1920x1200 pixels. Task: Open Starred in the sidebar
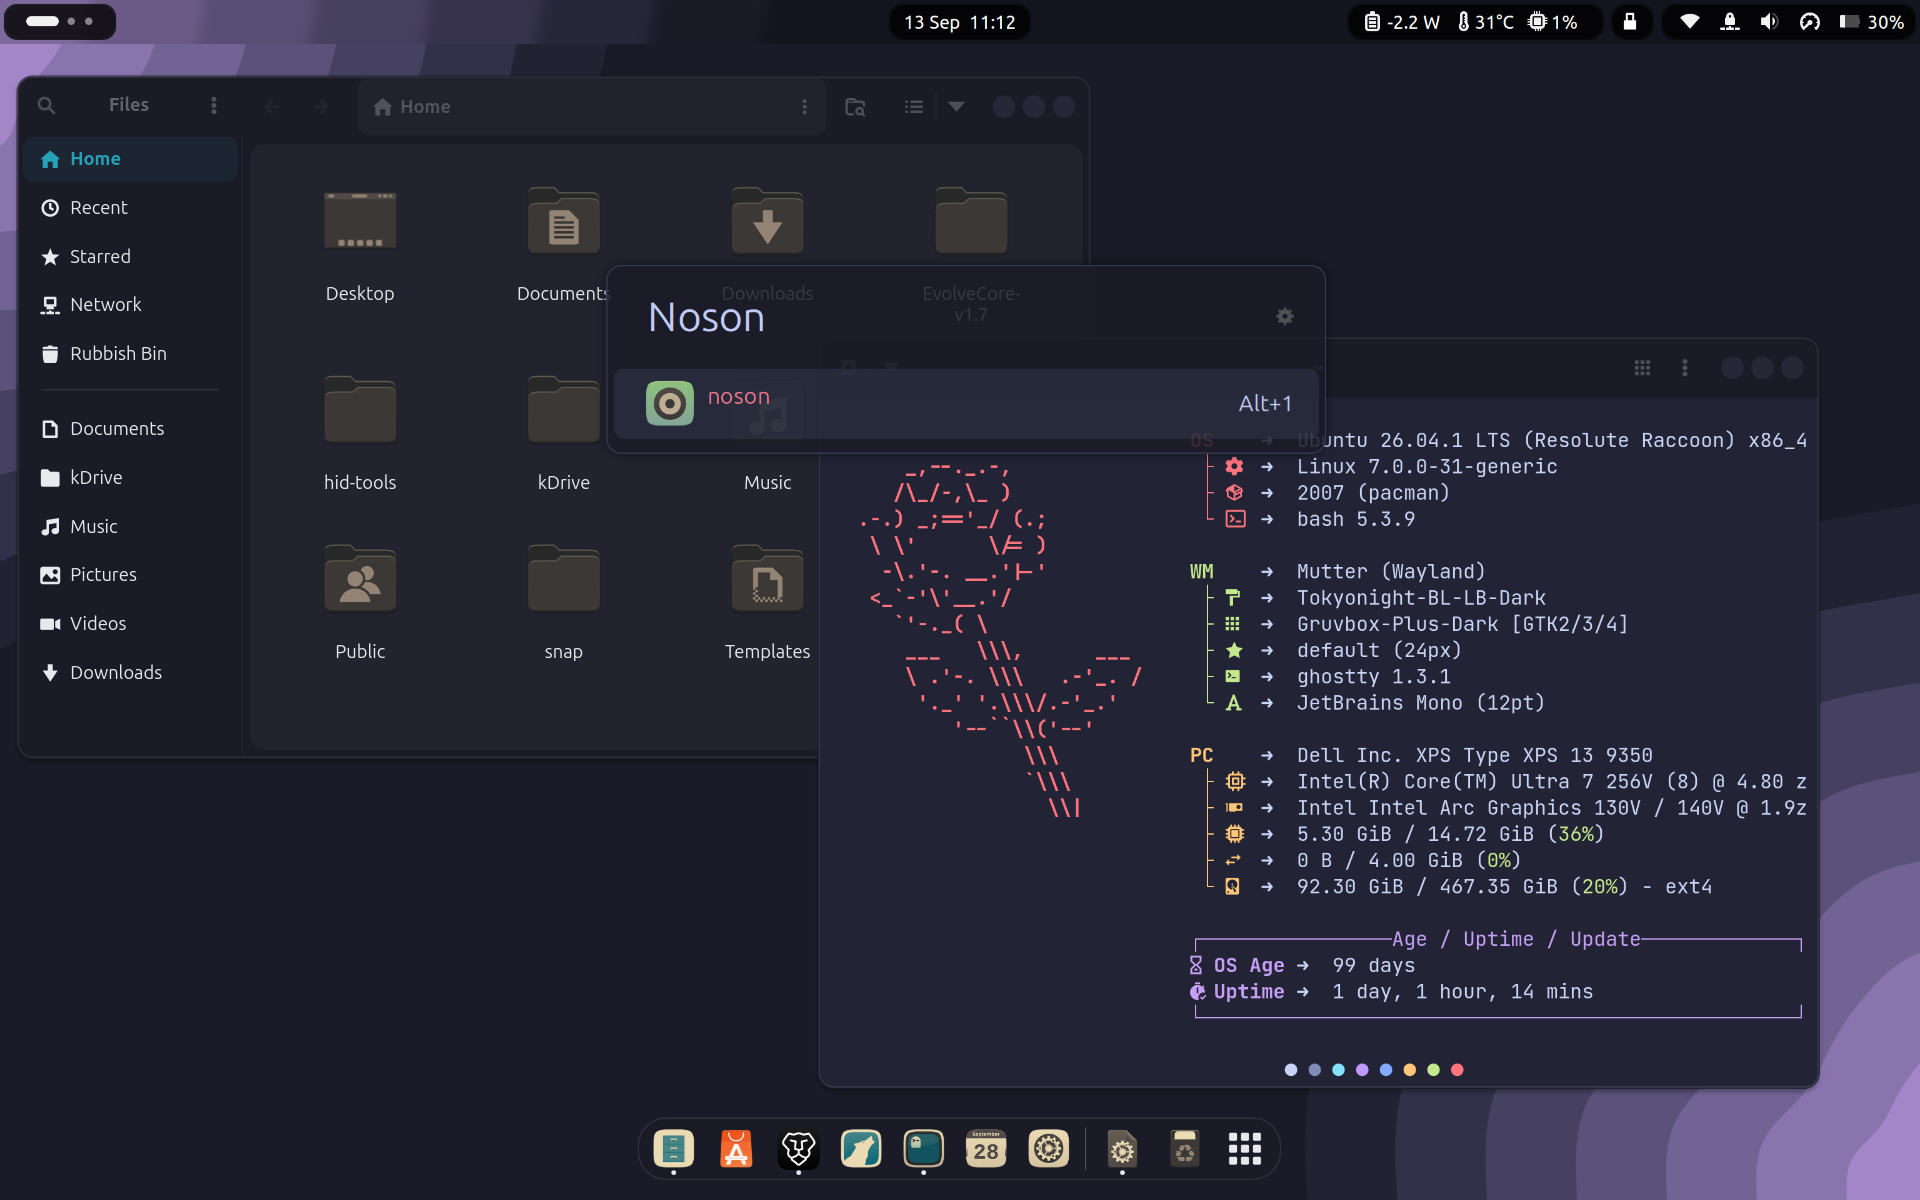pyautogui.click(x=130, y=257)
